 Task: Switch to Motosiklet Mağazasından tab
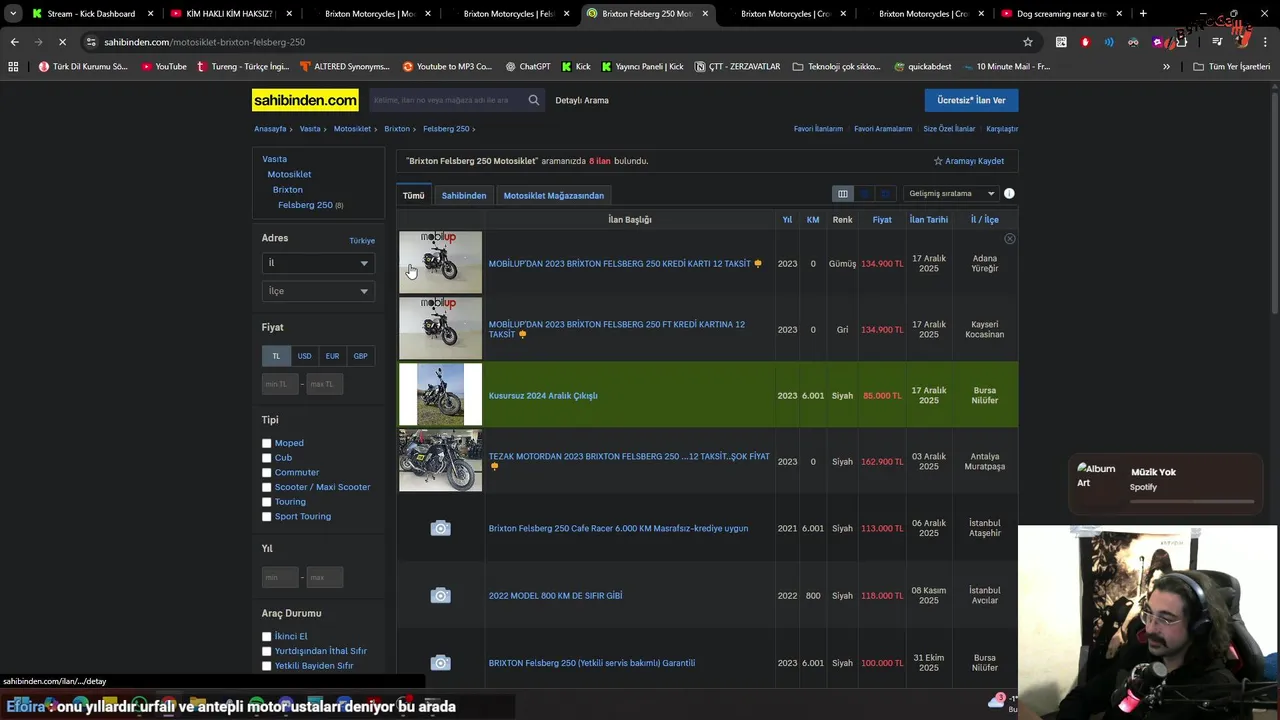pos(554,195)
